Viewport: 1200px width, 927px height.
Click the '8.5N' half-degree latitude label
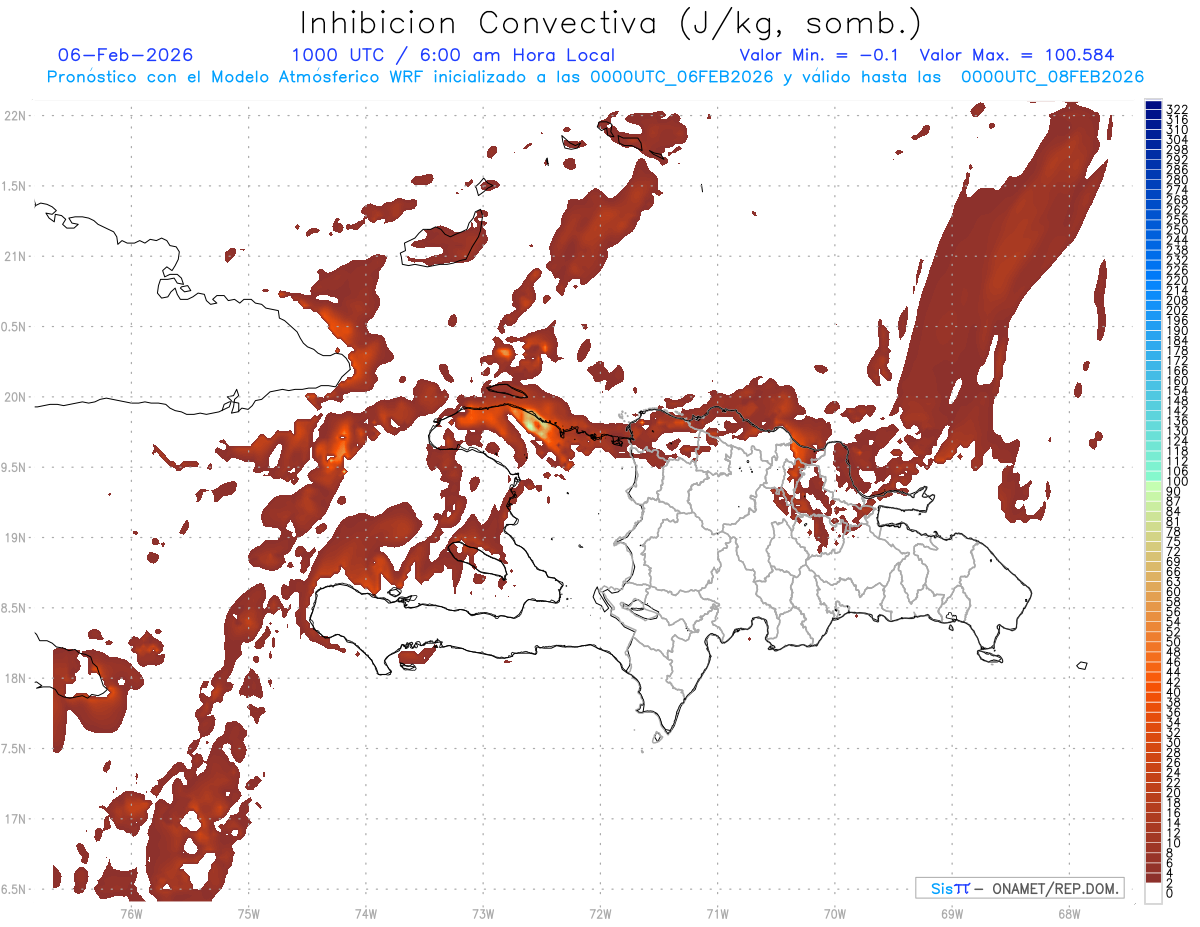[x=15, y=608]
